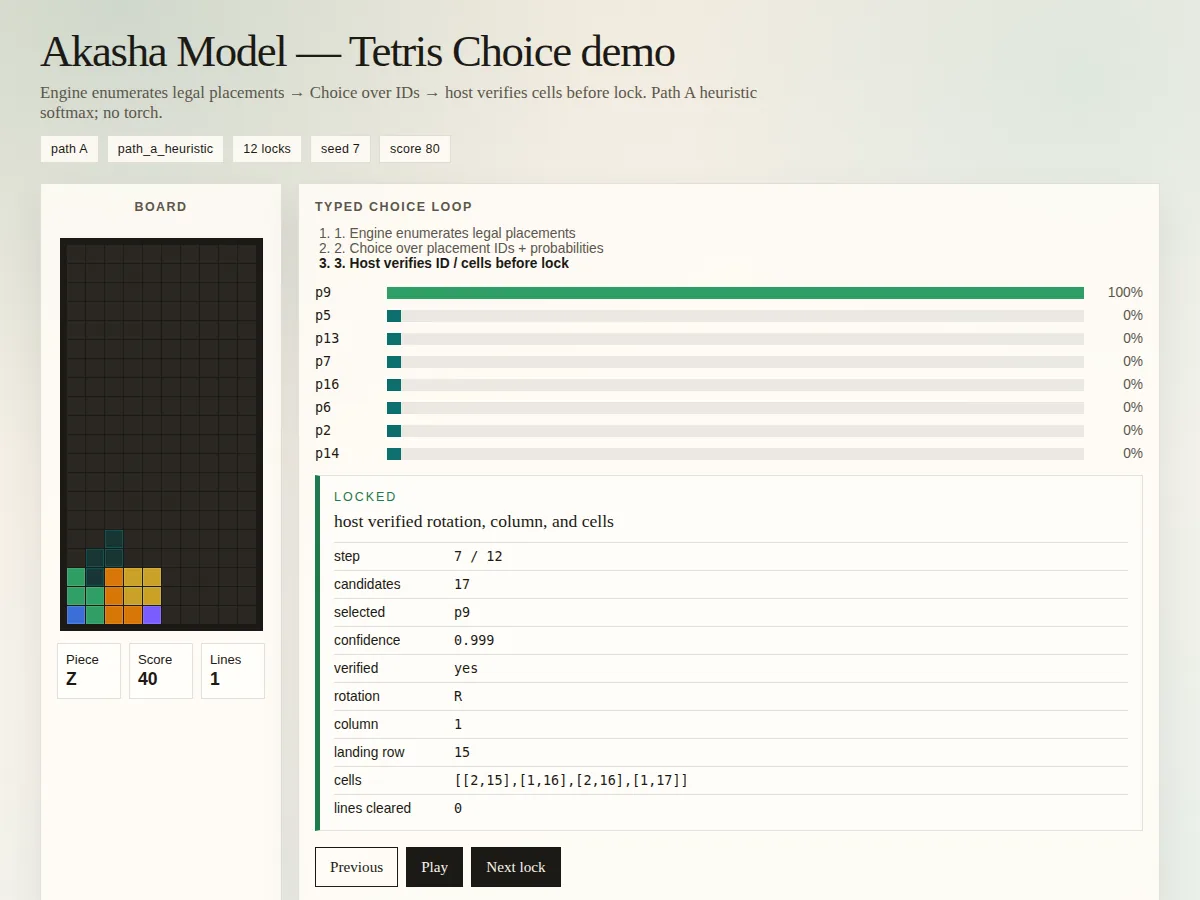
Task: Click the rotation value 'R'
Action: pyautogui.click(x=458, y=696)
